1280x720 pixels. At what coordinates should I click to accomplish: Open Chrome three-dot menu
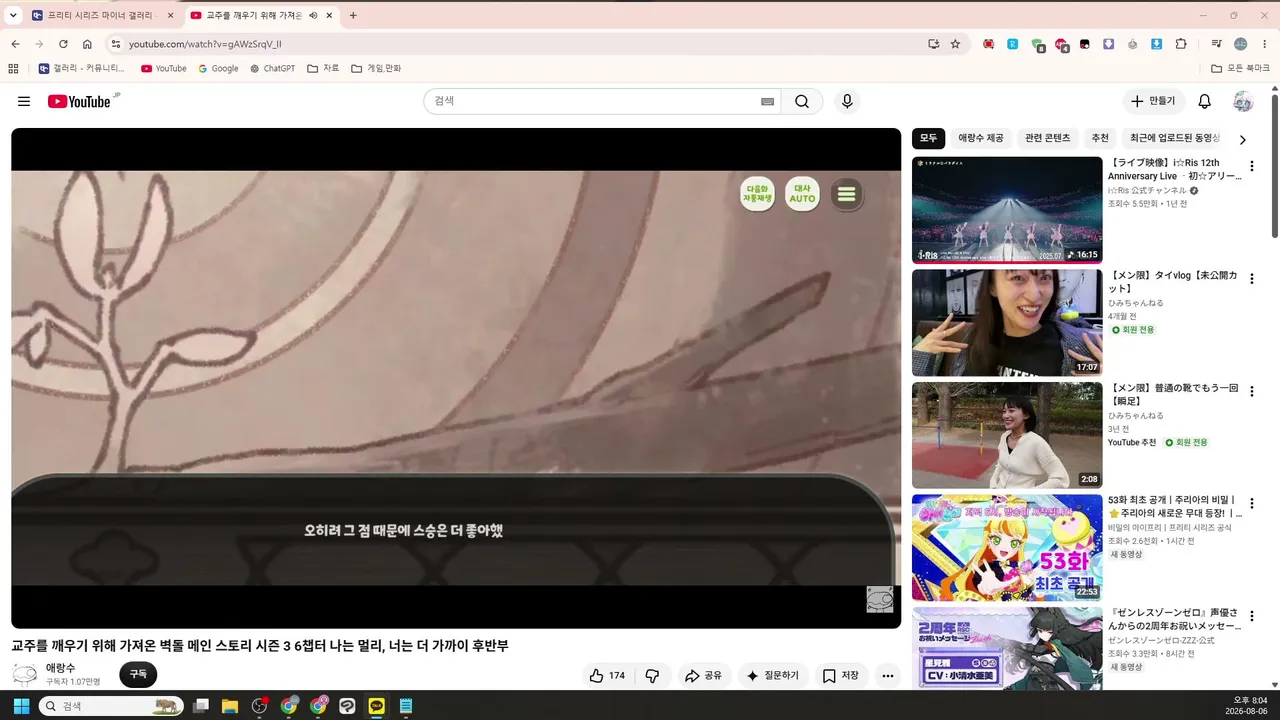click(x=1264, y=44)
